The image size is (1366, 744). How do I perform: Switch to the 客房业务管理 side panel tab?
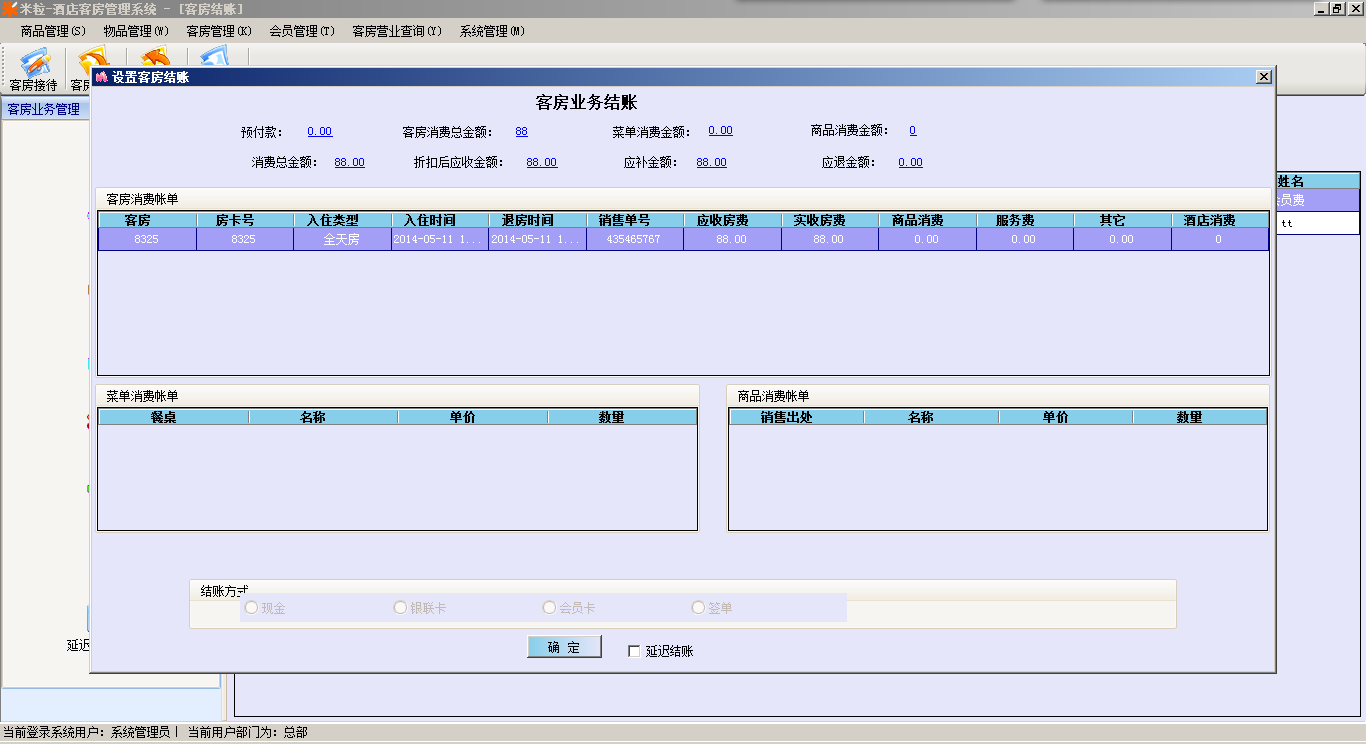44,109
